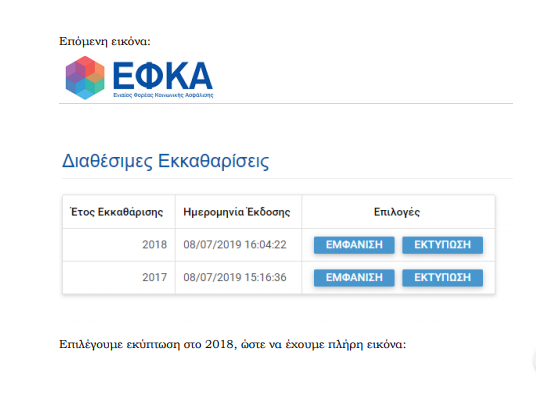This screenshot has height=404, width=536.
Task: Click the ΕΦΚΑ hexagon logo icon
Action: click(85, 78)
